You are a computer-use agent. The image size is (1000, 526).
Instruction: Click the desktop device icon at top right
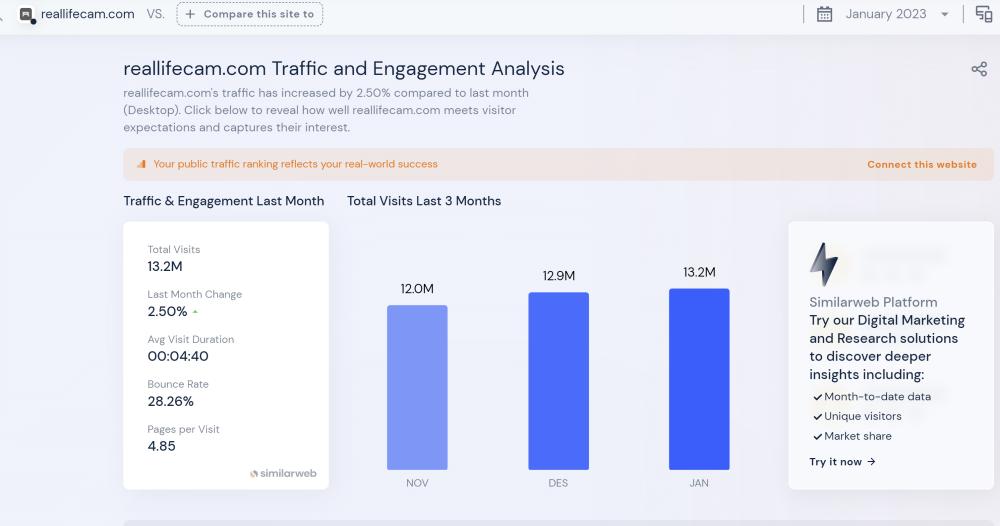point(984,14)
